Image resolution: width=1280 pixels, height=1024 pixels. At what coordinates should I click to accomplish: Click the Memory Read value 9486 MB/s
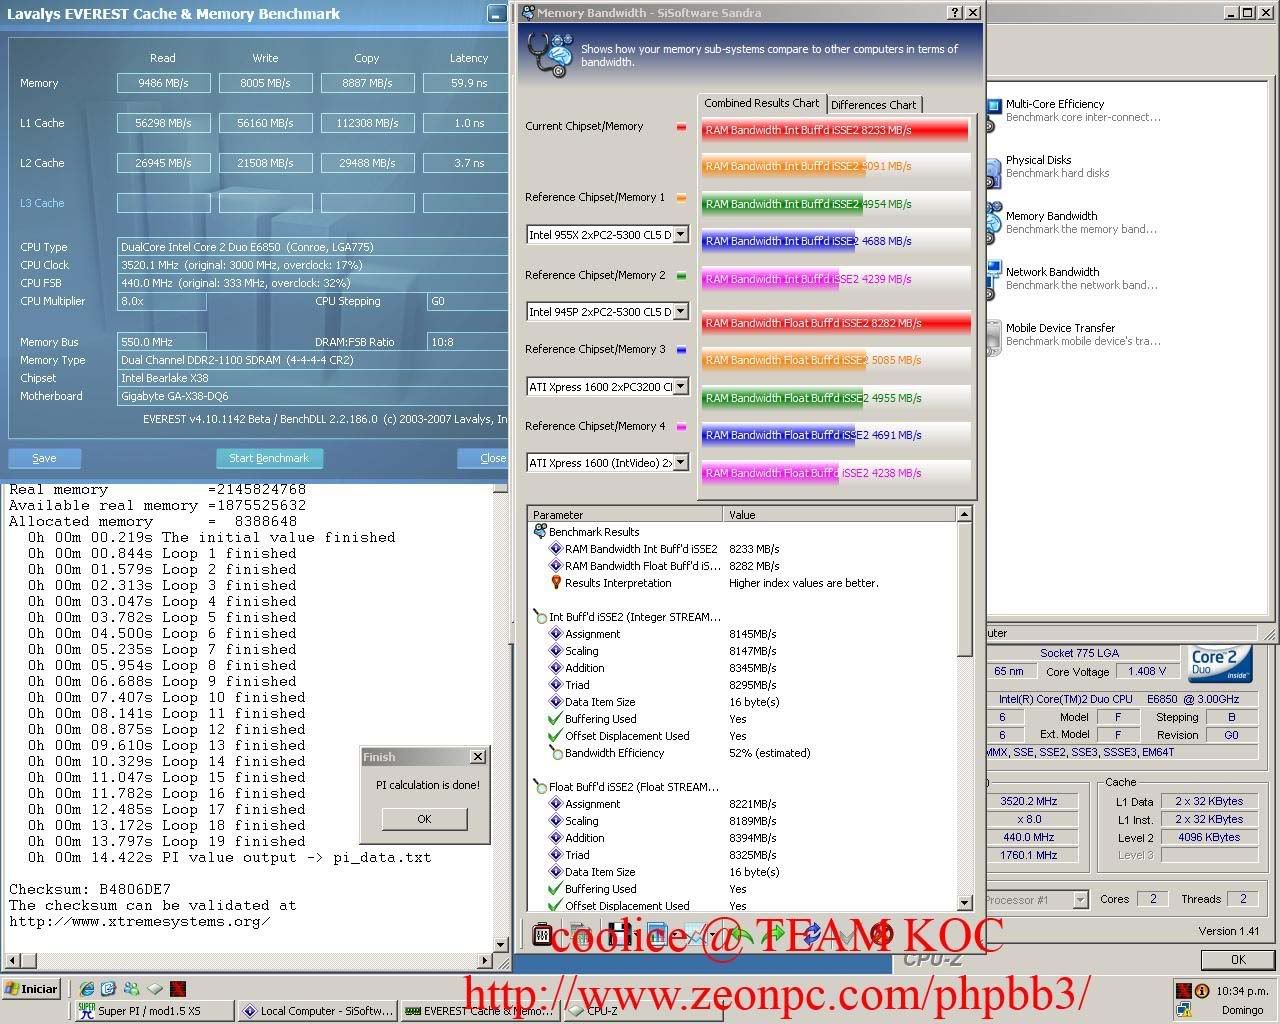[163, 83]
